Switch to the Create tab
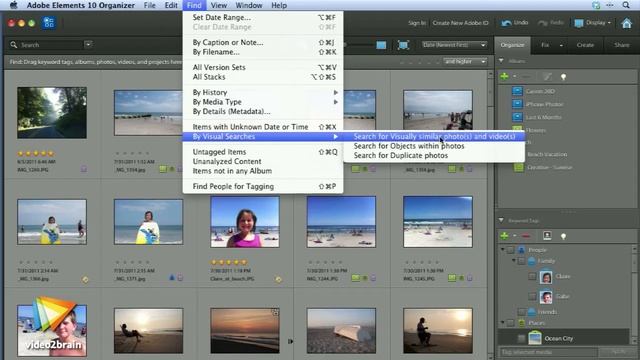The image size is (640, 360). click(x=585, y=45)
